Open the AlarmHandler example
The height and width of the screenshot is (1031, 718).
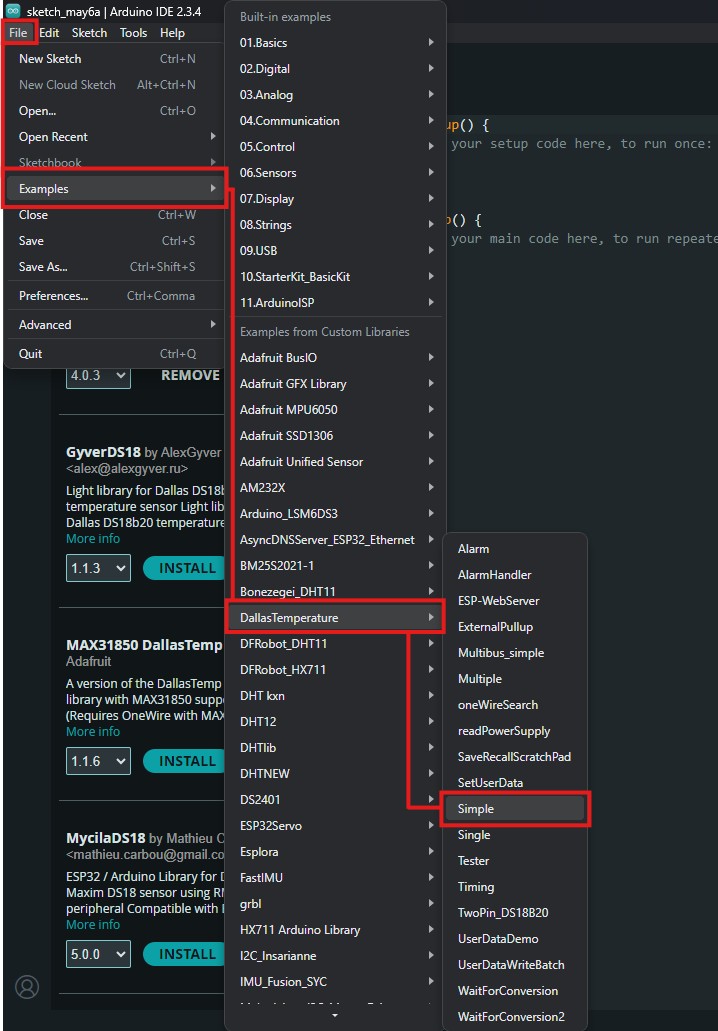click(515, 575)
